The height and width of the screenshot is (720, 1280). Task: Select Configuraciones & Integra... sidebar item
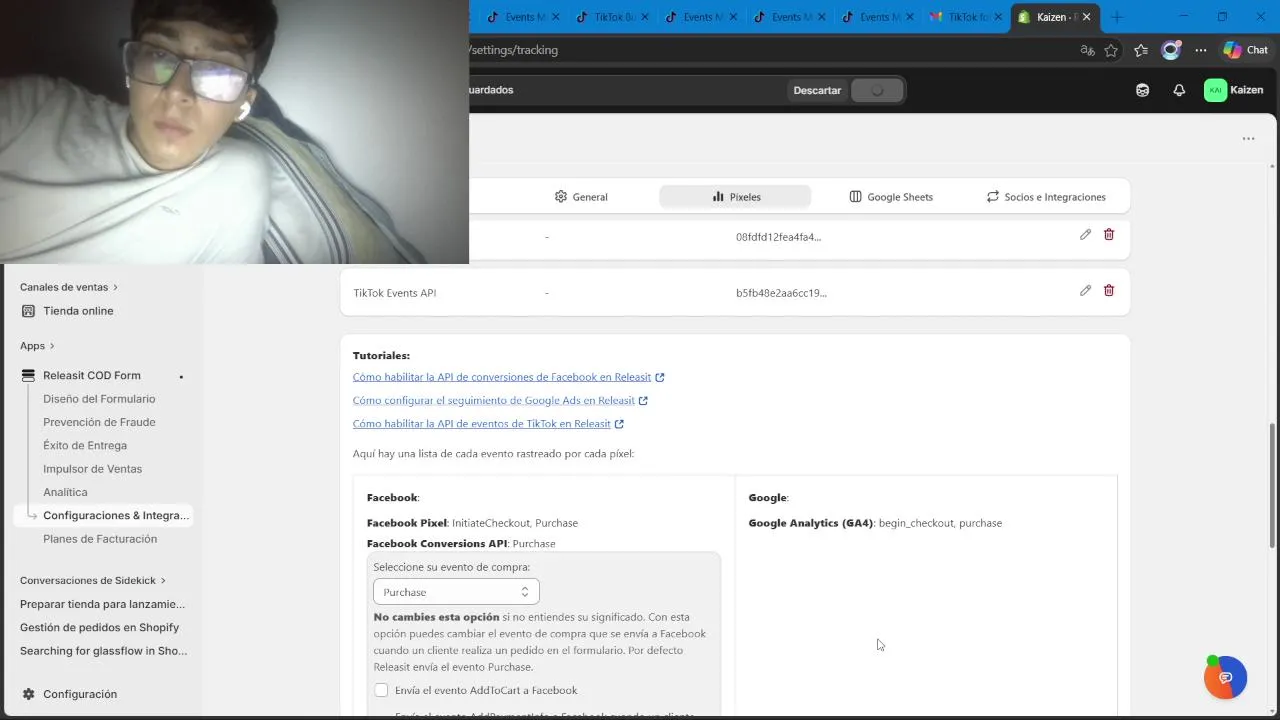tap(102, 516)
